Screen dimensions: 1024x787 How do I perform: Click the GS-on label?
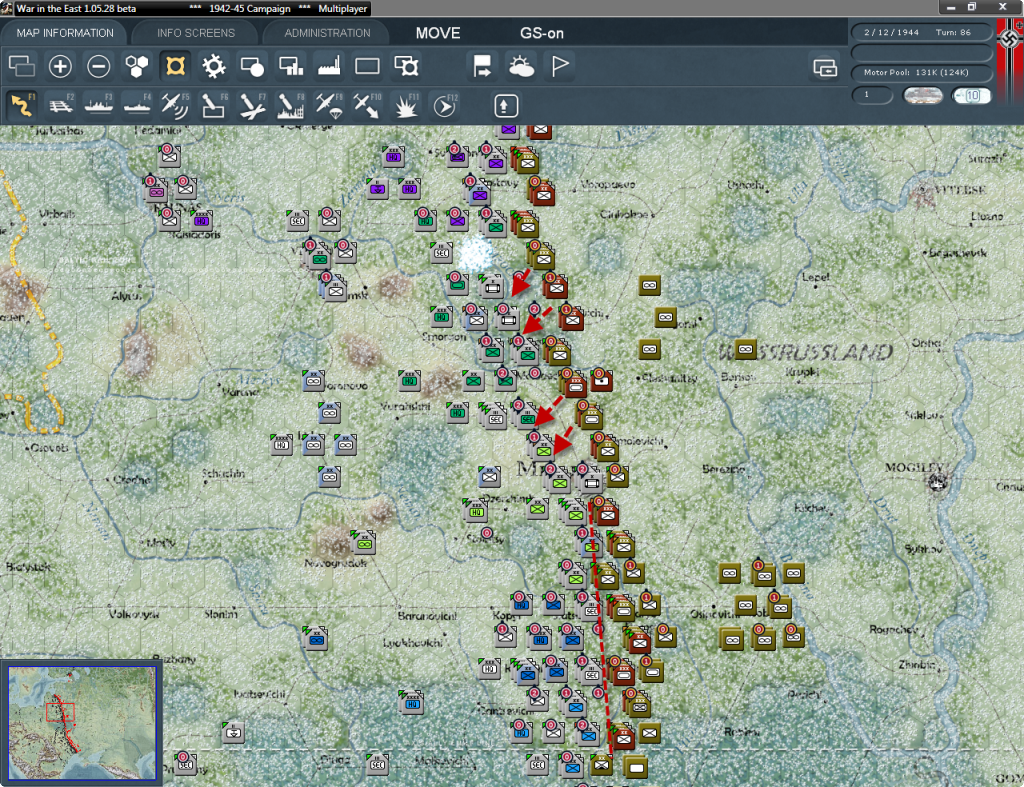point(541,33)
